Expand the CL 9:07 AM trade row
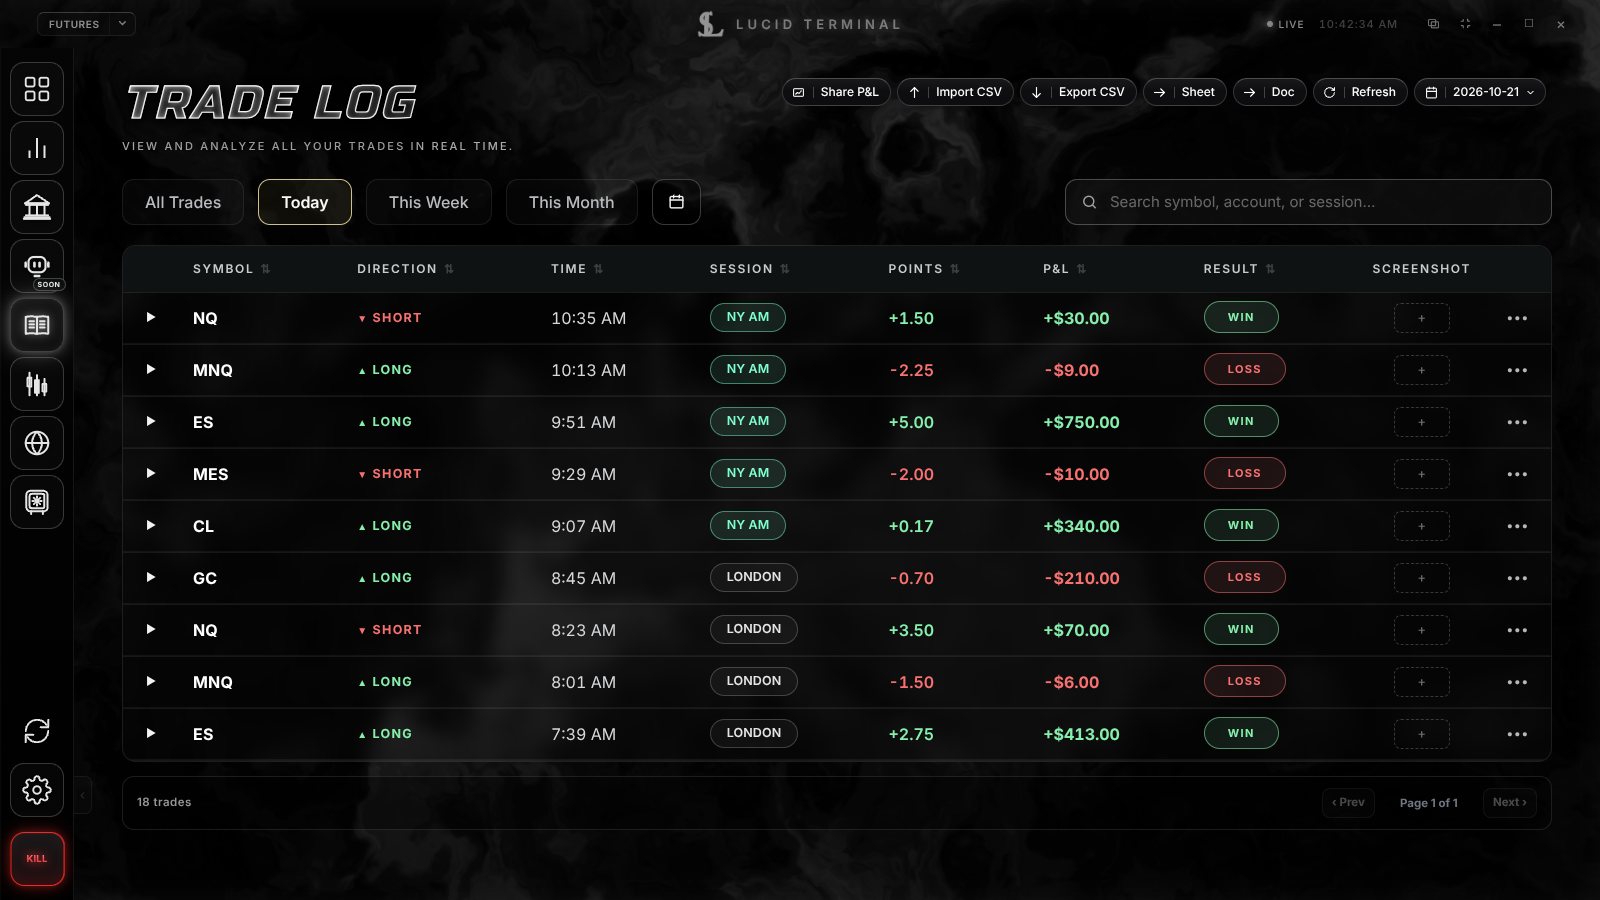 [x=151, y=525]
